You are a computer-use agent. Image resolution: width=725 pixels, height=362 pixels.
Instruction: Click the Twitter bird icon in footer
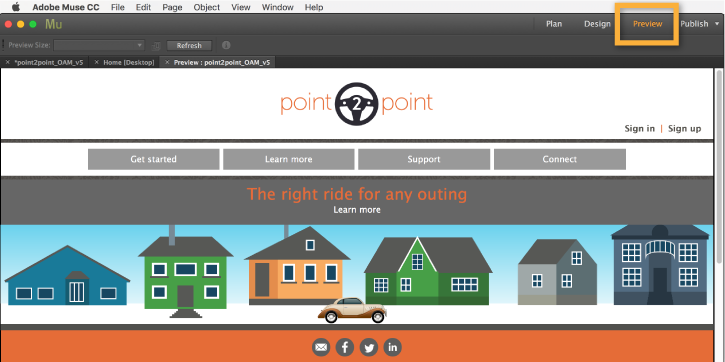pos(369,347)
